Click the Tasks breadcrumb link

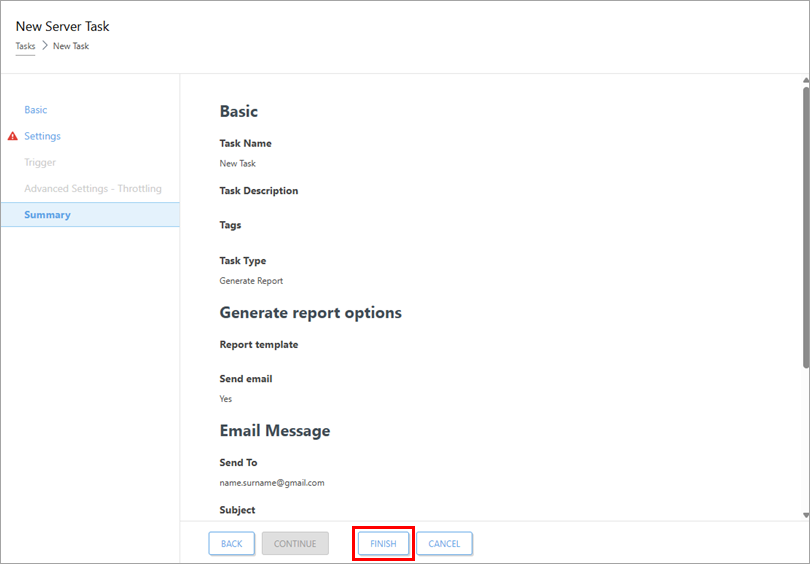25,46
